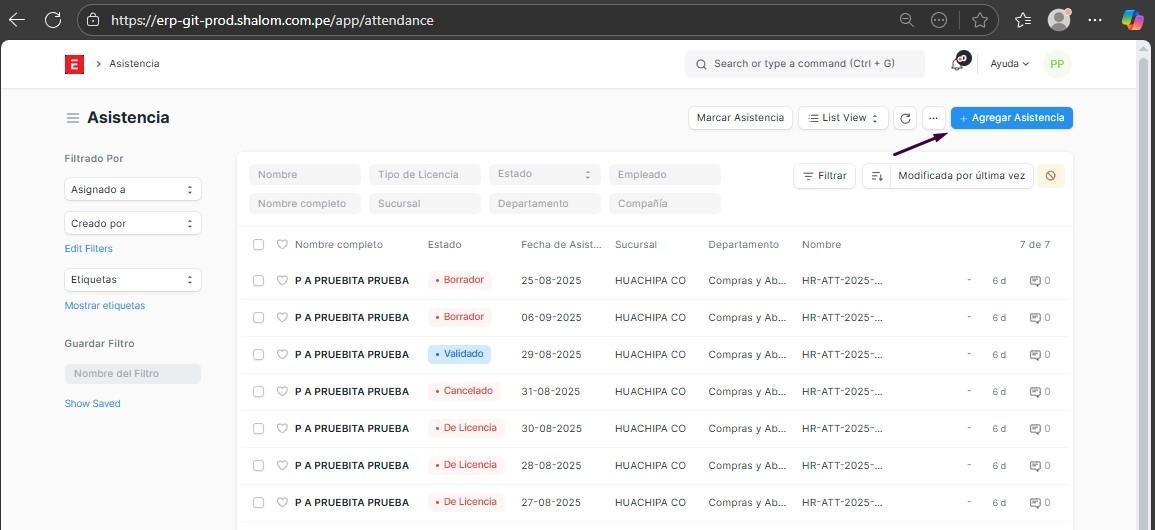
Task: Click the sort direction toggle icon
Action: 876,176
